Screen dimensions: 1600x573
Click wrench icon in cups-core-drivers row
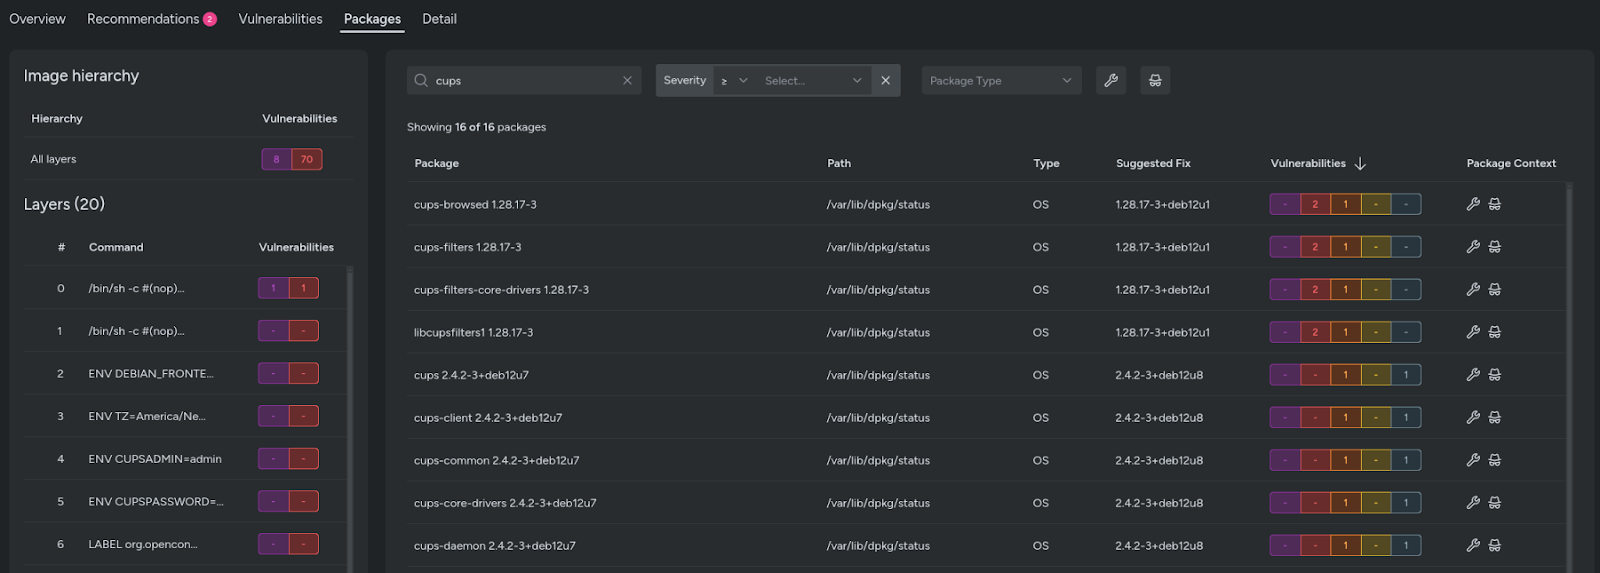(1473, 503)
